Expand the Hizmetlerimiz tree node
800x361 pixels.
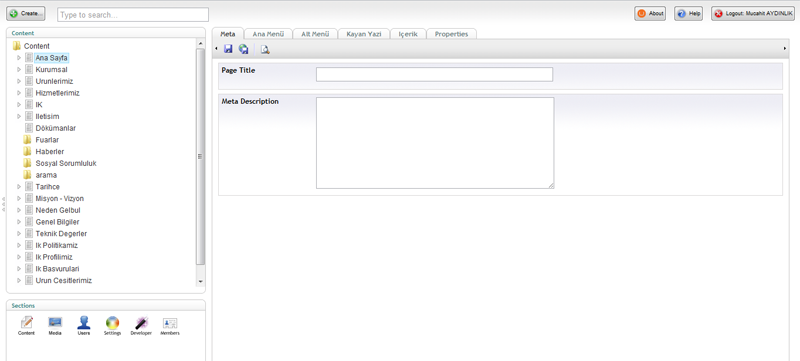[x=19, y=93]
